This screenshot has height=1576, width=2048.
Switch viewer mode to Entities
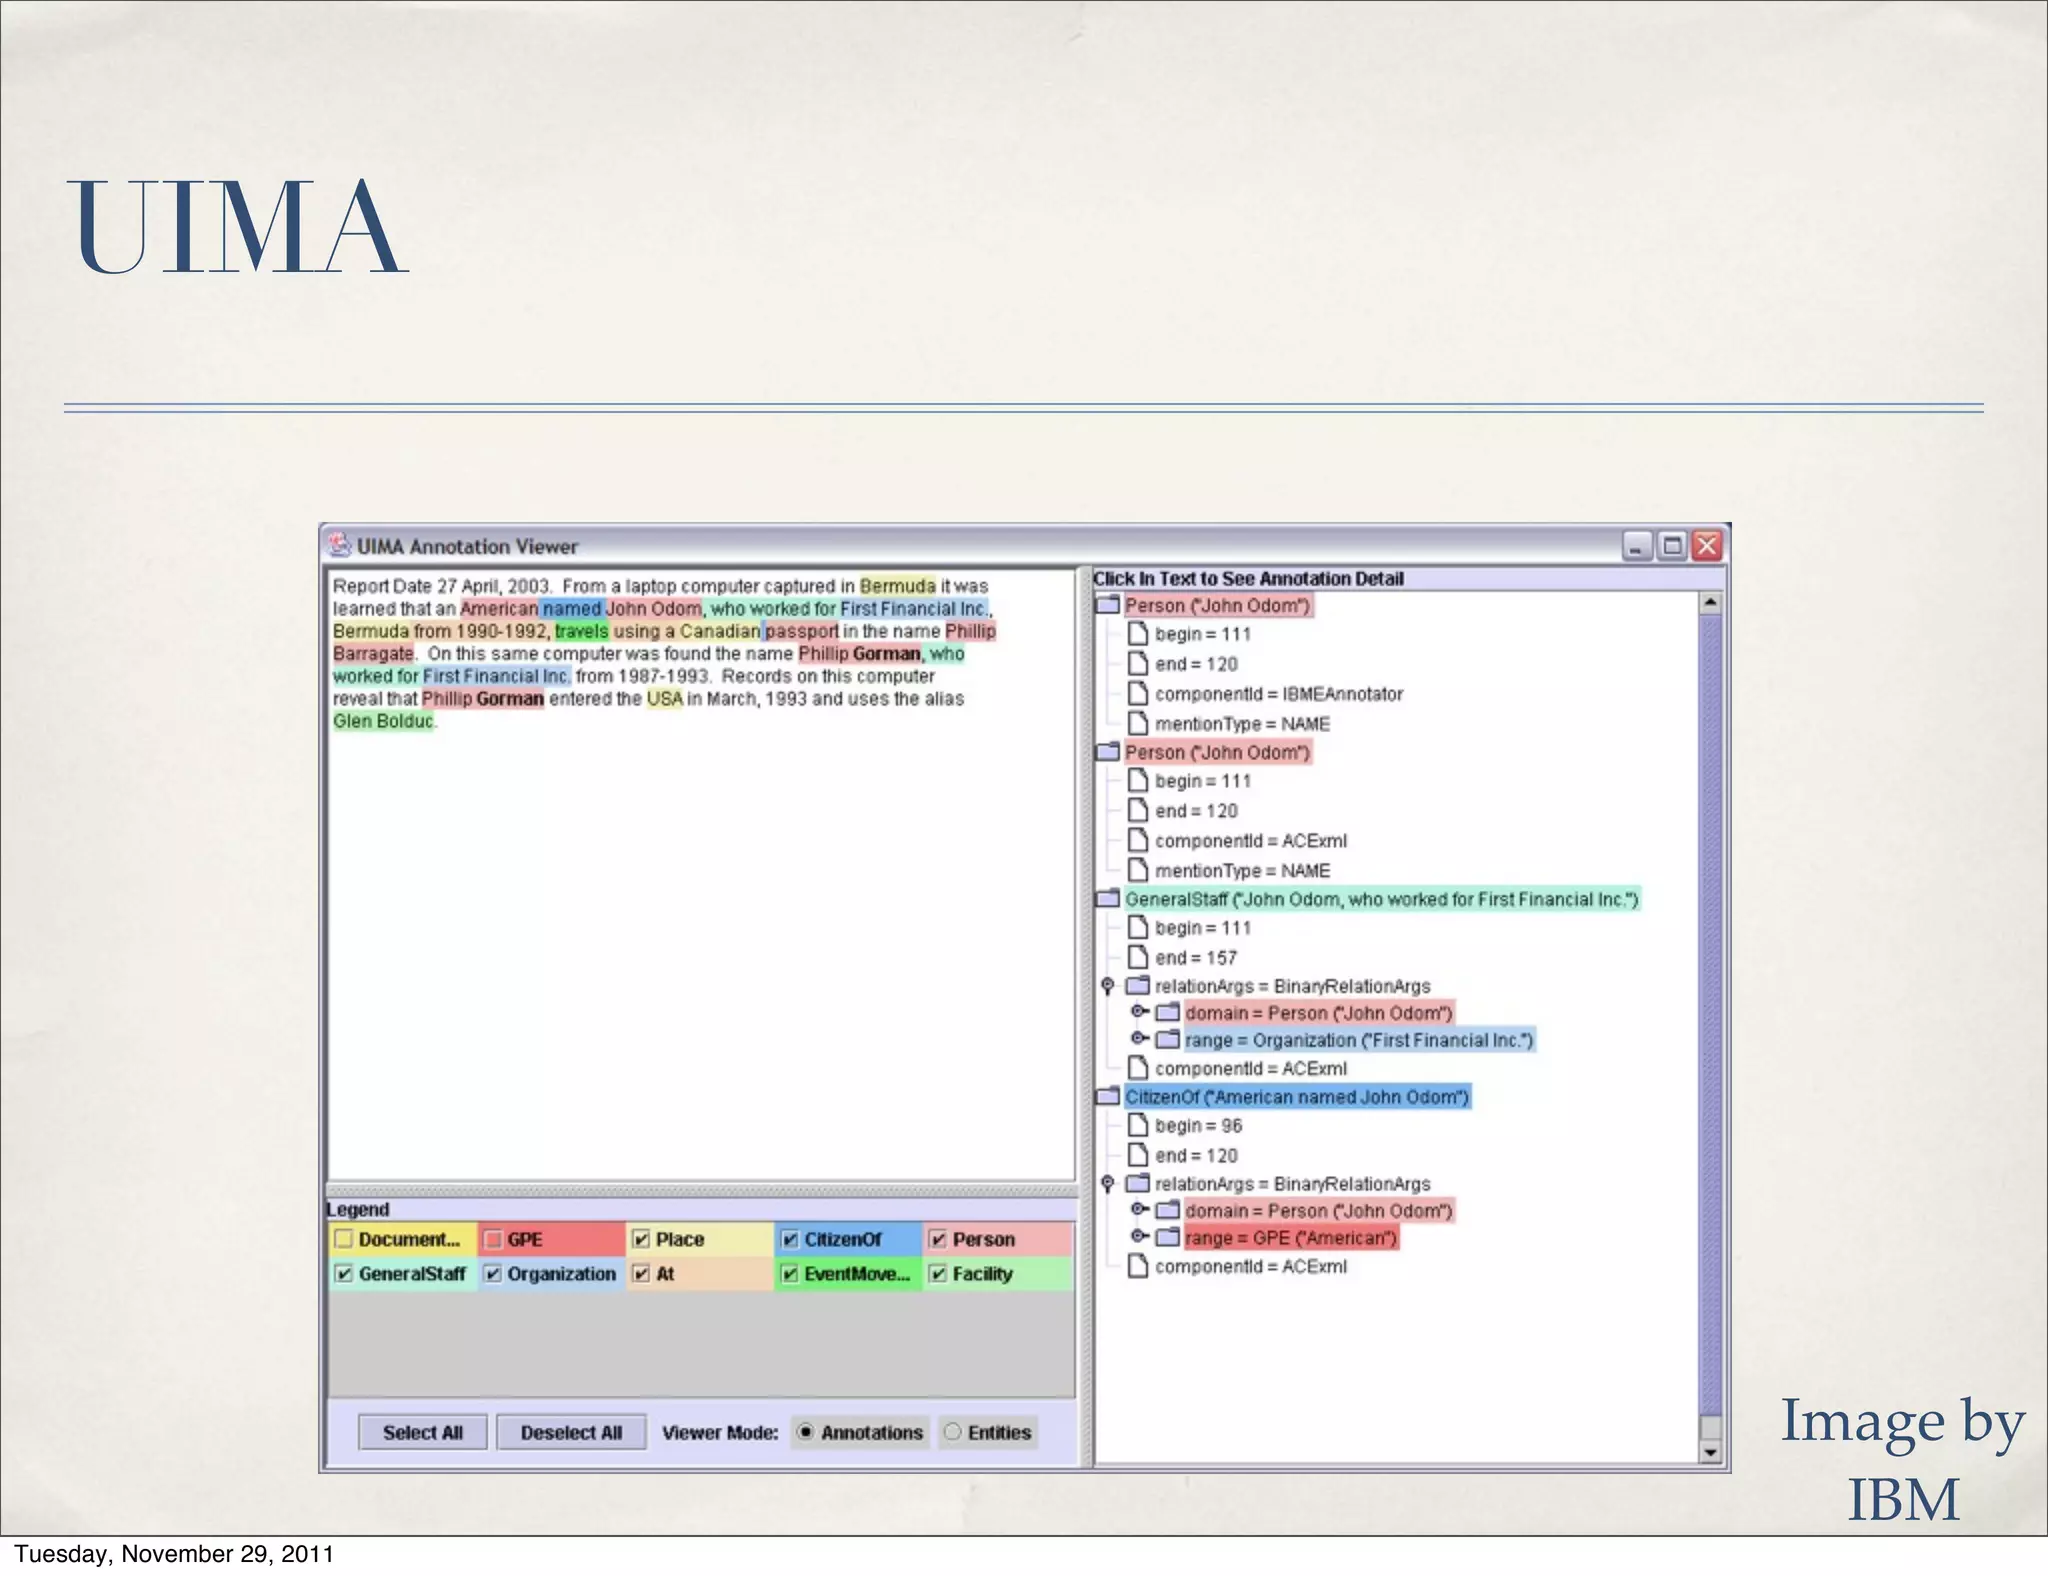pos(953,1432)
